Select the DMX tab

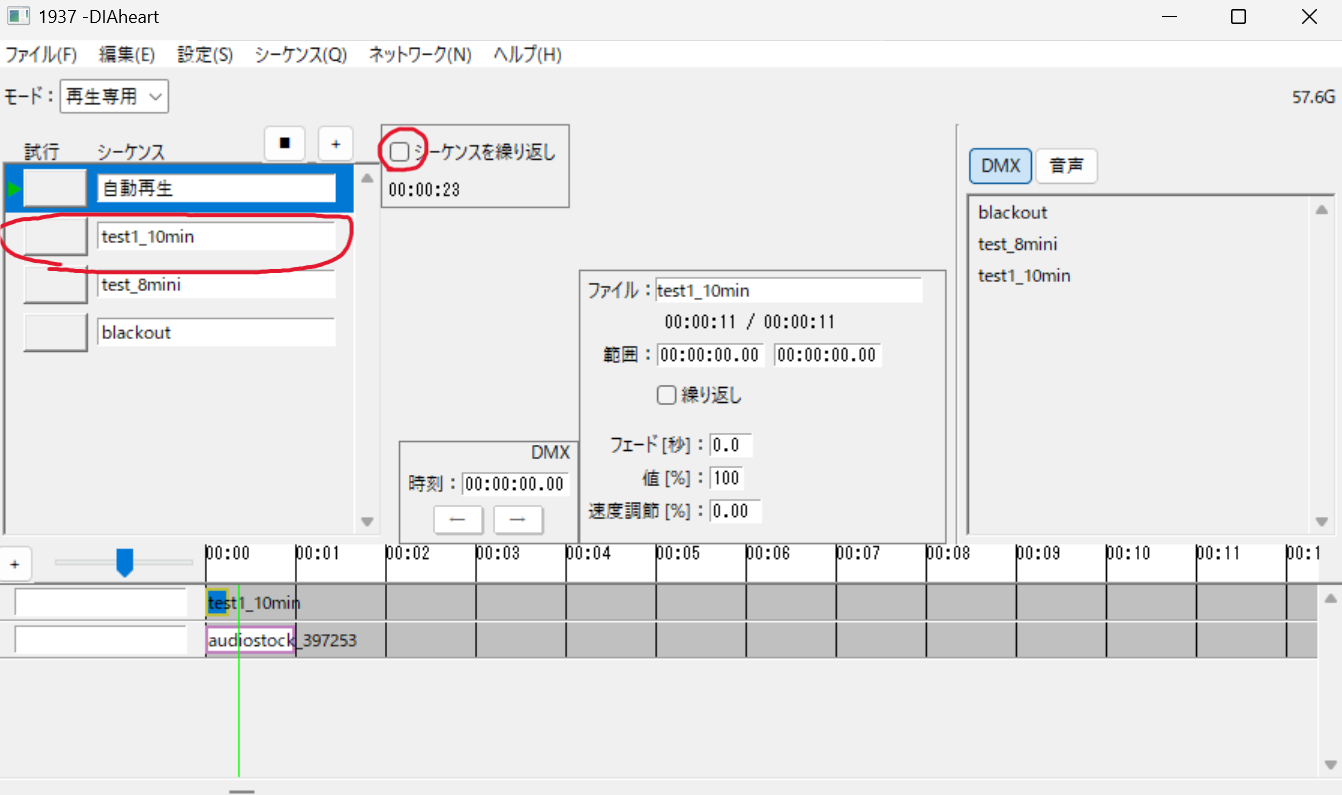pyautogui.click(x=1000, y=166)
